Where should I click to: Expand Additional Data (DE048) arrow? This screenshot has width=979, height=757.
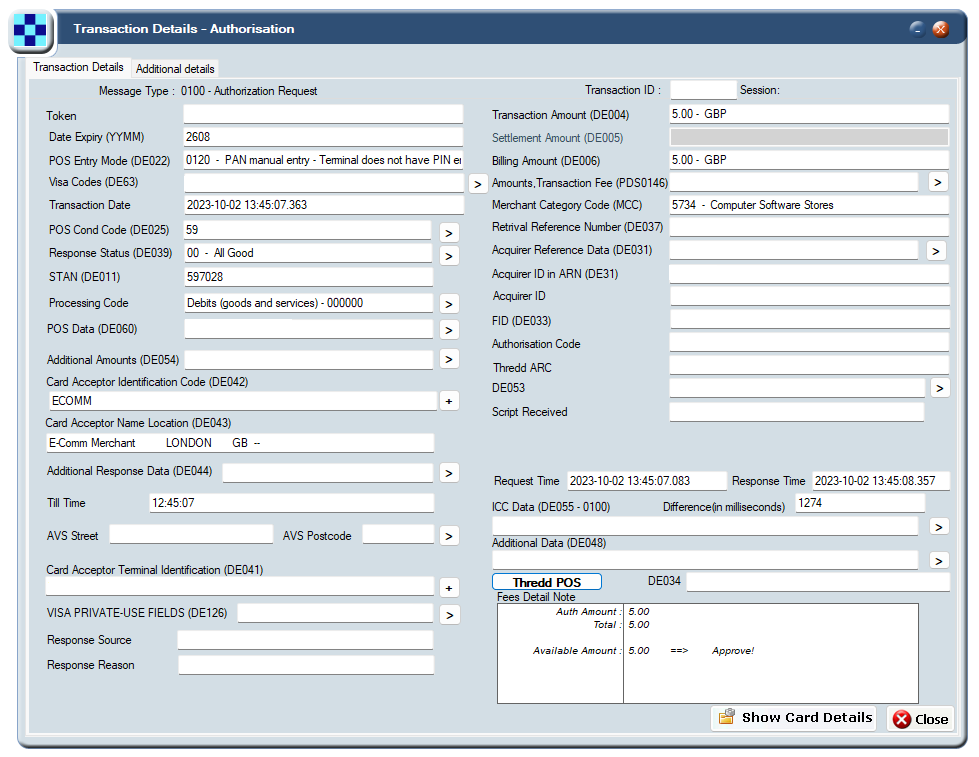point(938,560)
